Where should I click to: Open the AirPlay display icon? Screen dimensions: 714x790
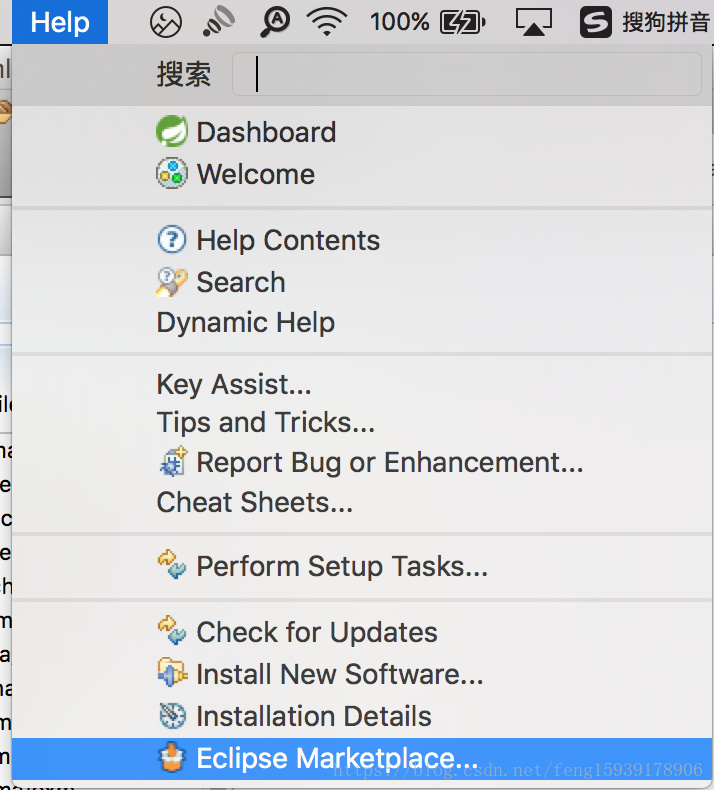click(534, 23)
